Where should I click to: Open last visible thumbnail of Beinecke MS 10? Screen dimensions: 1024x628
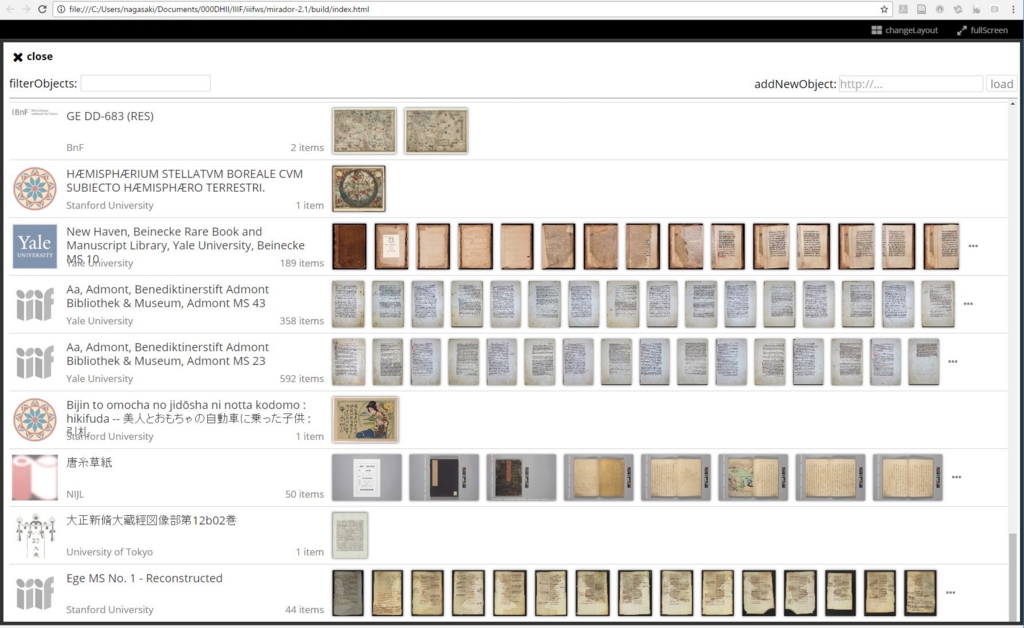(x=942, y=246)
